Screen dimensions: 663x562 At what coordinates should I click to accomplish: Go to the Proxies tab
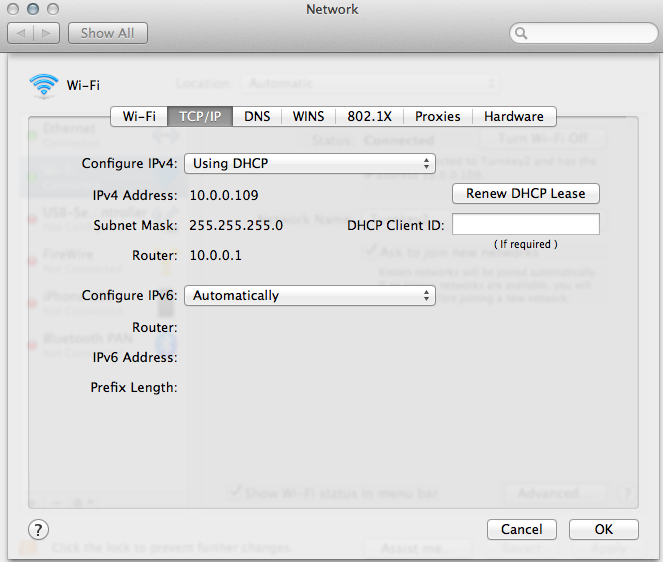coord(438,116)
